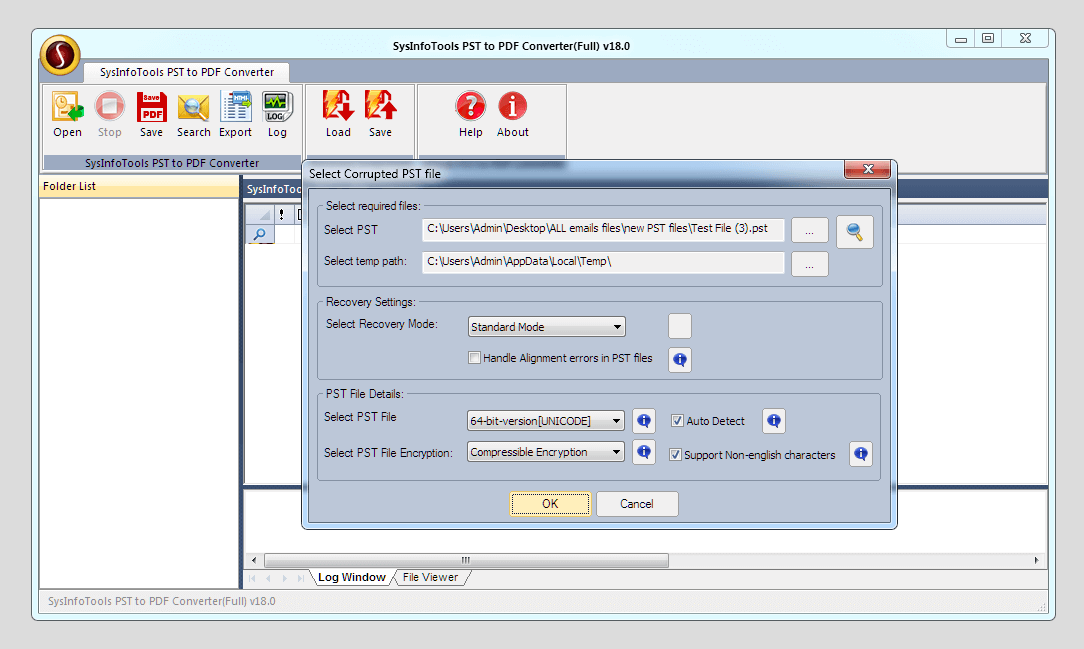Click the Load snapshot icon
Image resolution: width=1084 pixels, height=649 pixels.
pos(338,115)
